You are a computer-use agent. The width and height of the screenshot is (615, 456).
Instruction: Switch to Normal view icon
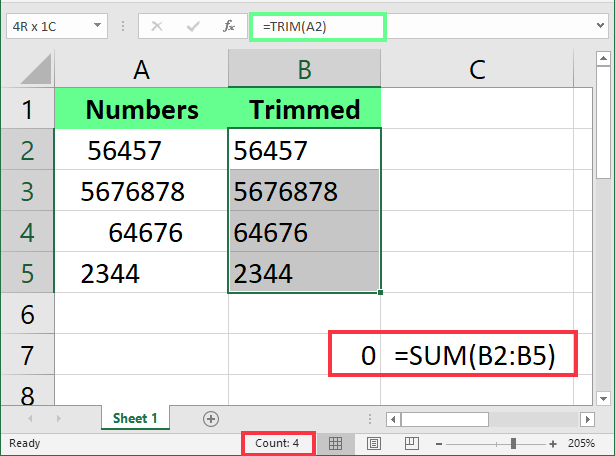click(x=335, y=443)
